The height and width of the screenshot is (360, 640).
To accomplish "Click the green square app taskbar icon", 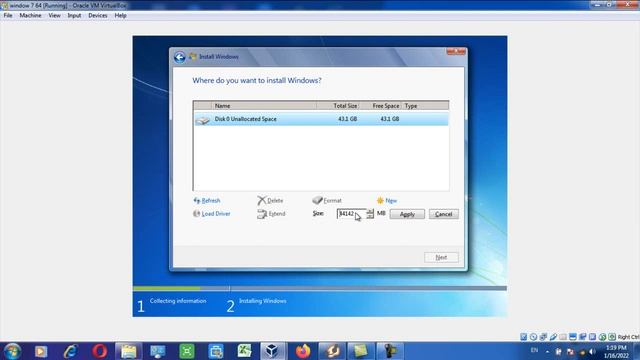I will click(187, 351).
